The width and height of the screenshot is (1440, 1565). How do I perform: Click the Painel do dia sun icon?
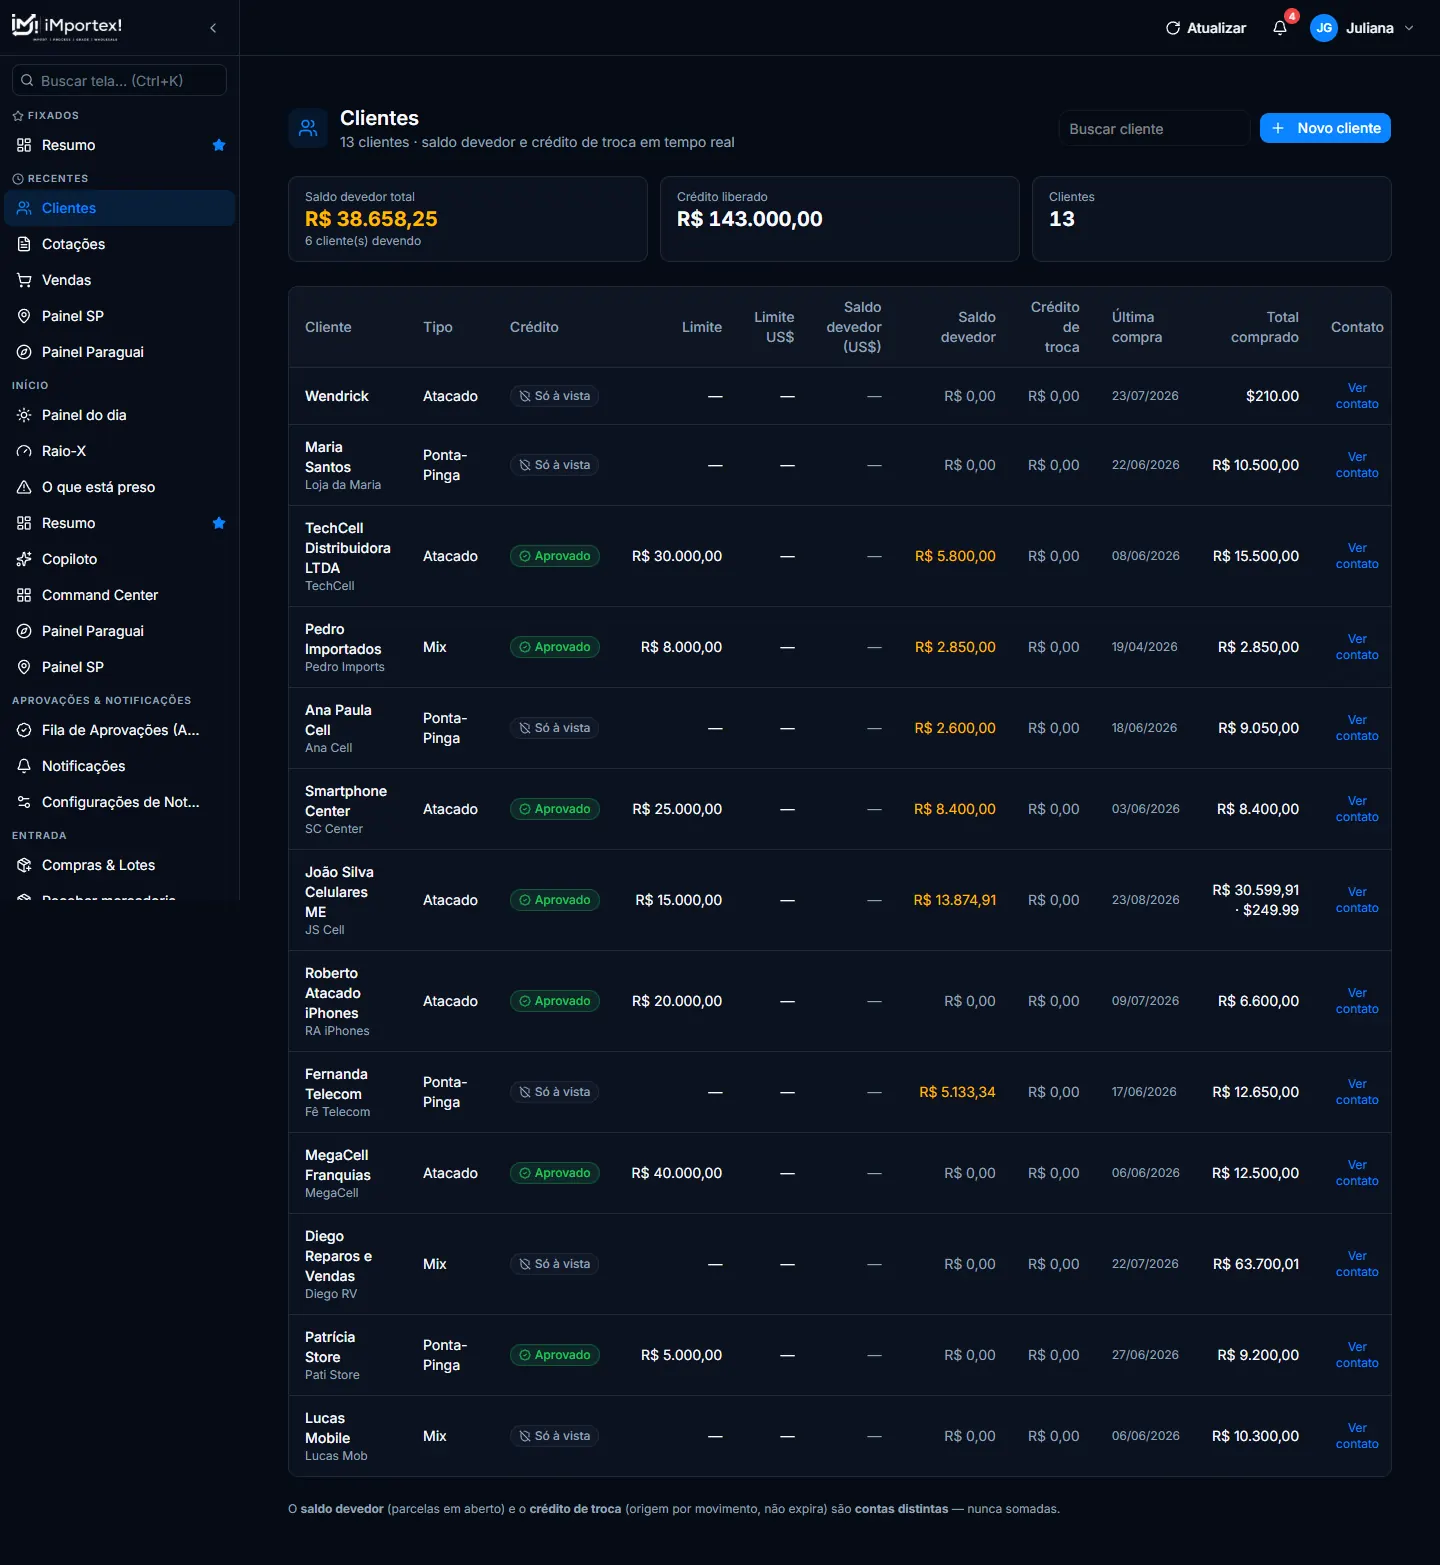[24, 415]
